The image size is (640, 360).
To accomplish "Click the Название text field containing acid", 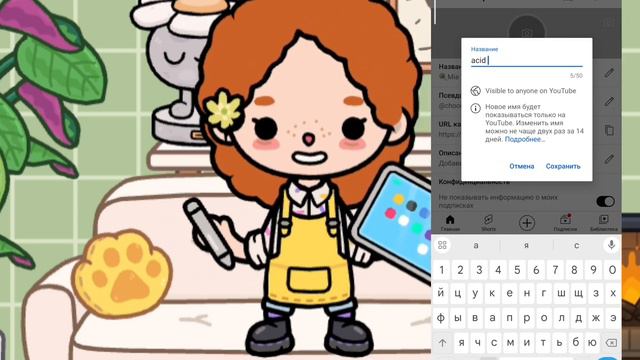I will (527, 60).
